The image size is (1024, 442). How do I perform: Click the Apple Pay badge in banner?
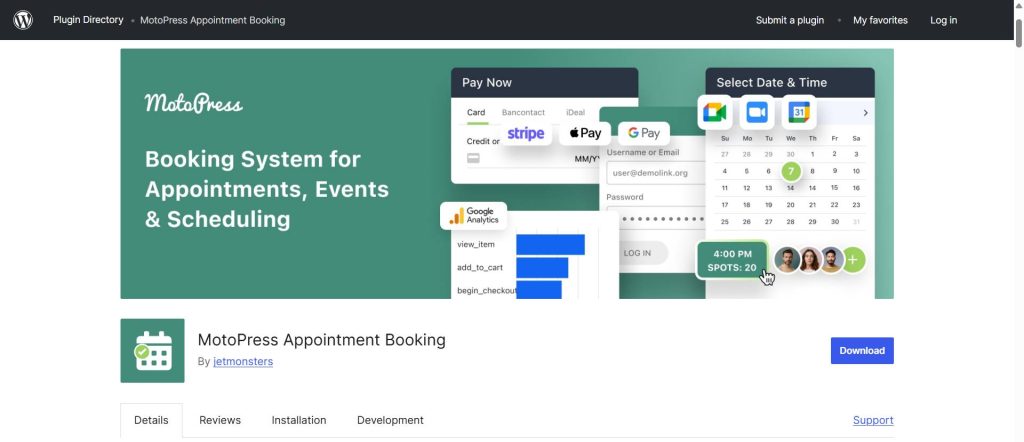[585, 133]
